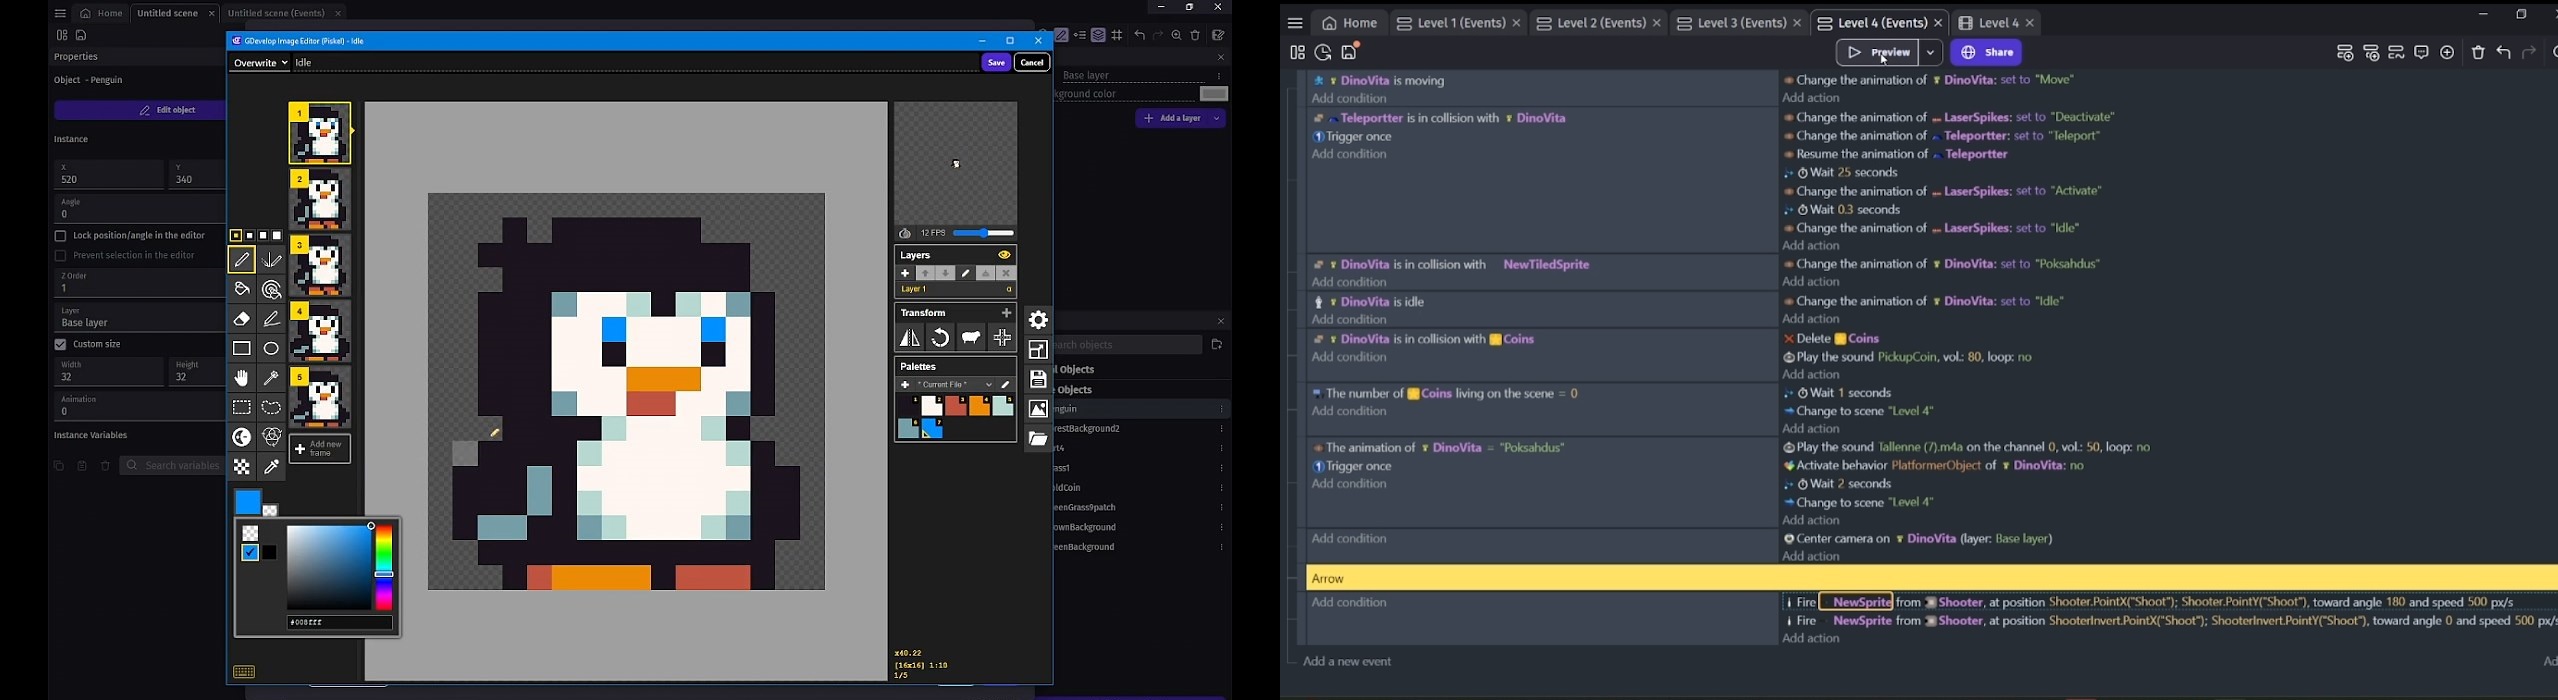Select the orange palette swatch 4
The image size is (2558, 700).
click(980, 405)
